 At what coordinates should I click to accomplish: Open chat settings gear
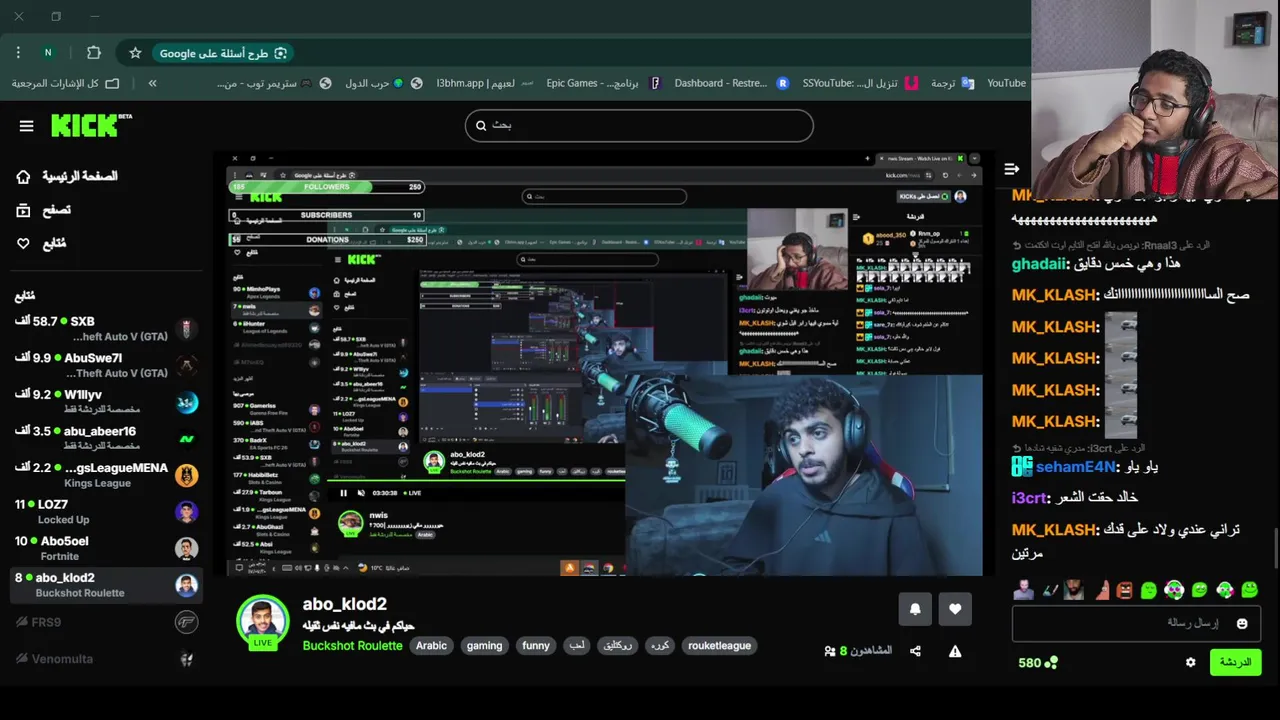pyautogui.click(x=1190, y=662)
